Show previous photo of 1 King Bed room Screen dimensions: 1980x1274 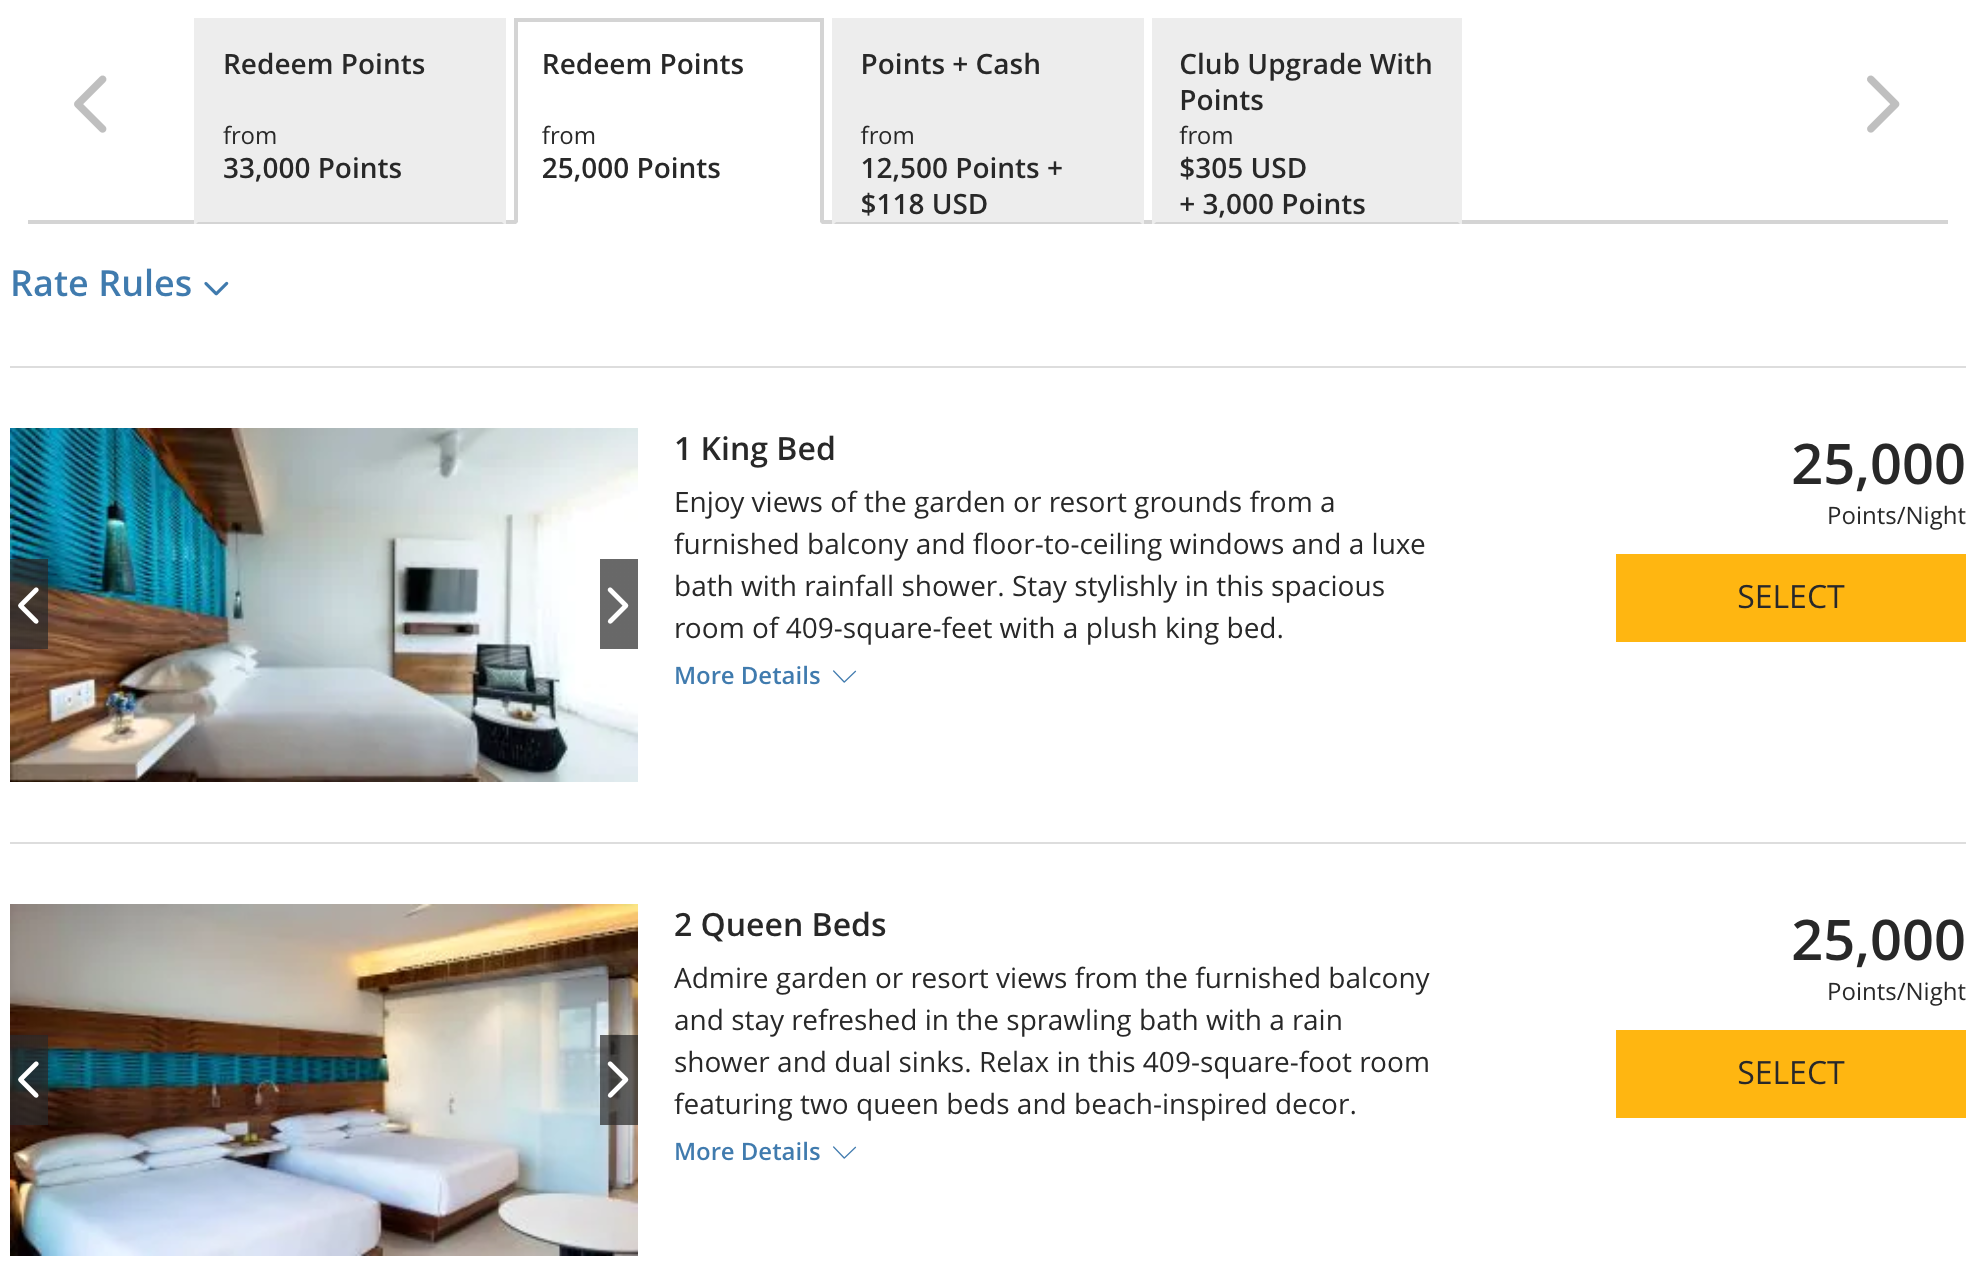tap(29, 605)
